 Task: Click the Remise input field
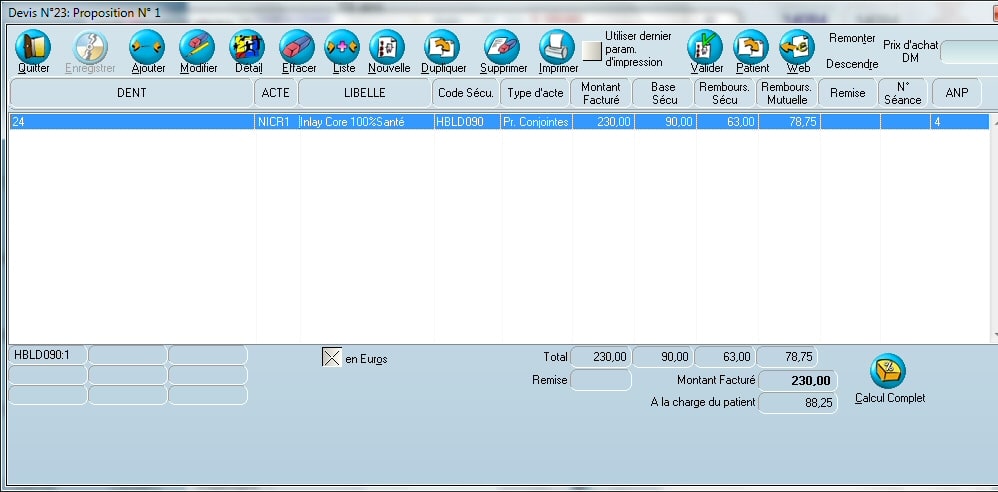[x=601, y=380]
